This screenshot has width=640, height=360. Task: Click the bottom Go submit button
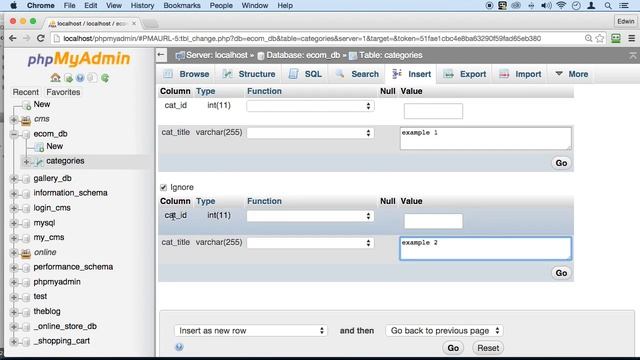[x=453, y=348]
